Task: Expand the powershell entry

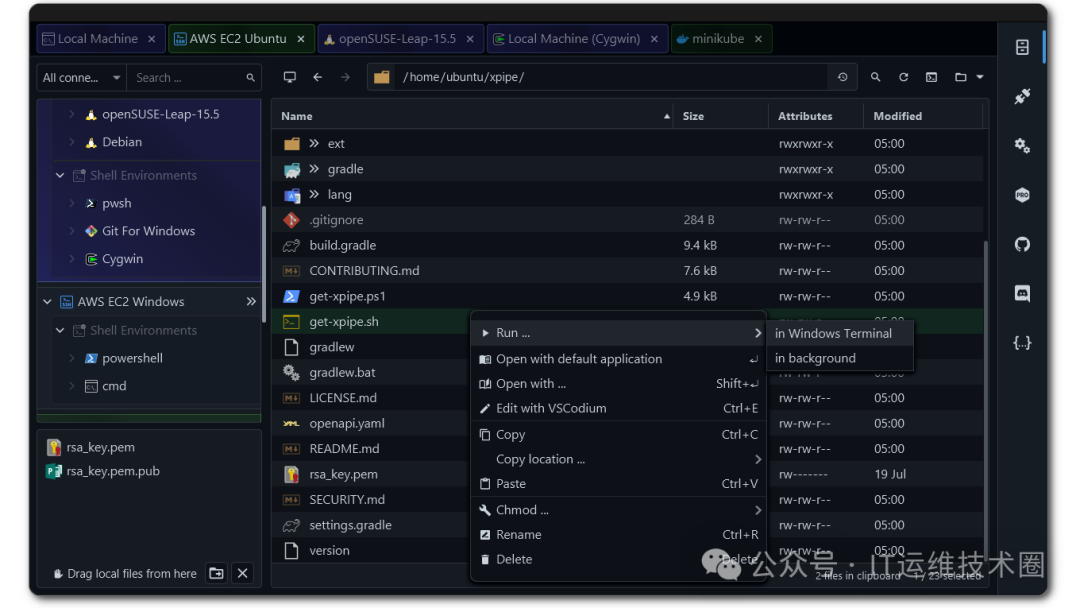Action: pos(72,358)
